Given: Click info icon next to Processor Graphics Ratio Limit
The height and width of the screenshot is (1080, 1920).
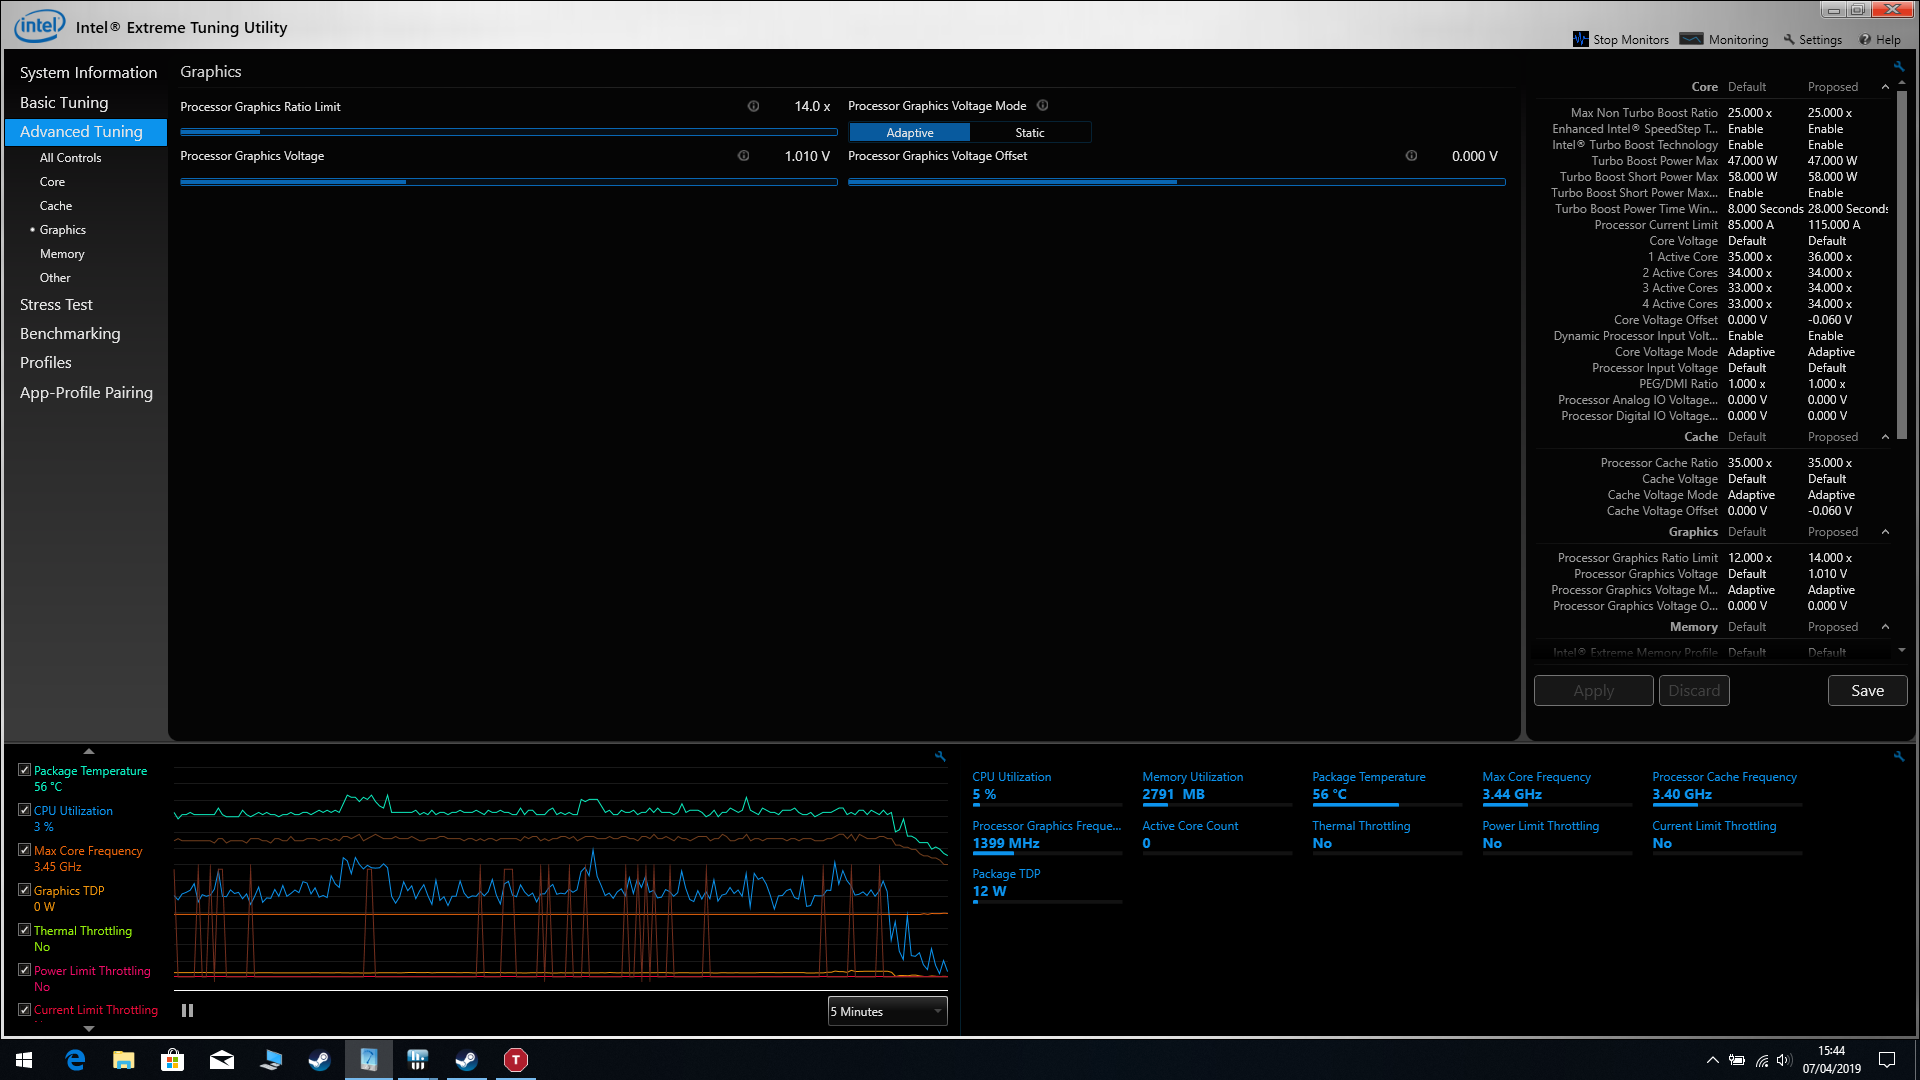Looking at the screenshot, I should point(753,106).
